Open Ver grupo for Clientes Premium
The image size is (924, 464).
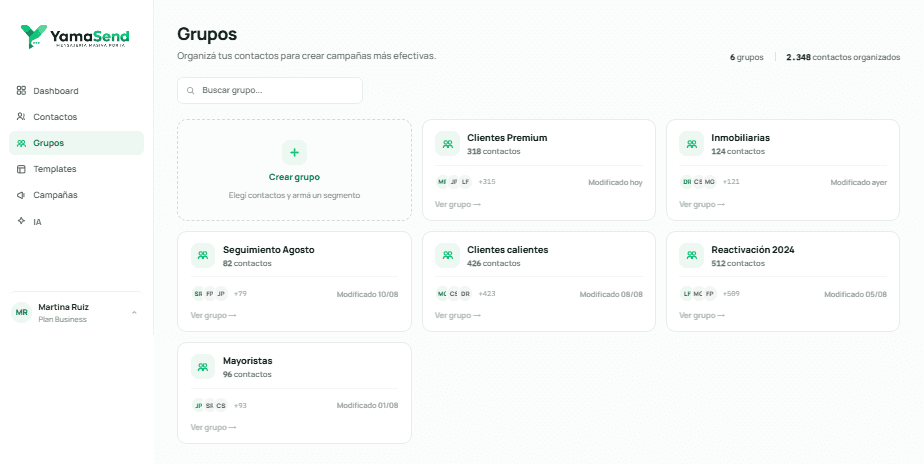[x=458, y=204]
